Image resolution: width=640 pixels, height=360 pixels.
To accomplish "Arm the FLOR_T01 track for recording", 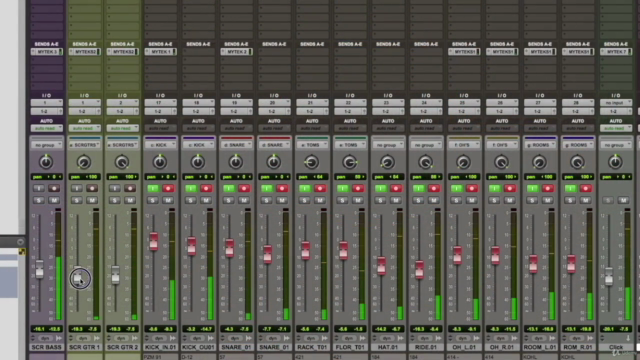I will coord(358,188).
